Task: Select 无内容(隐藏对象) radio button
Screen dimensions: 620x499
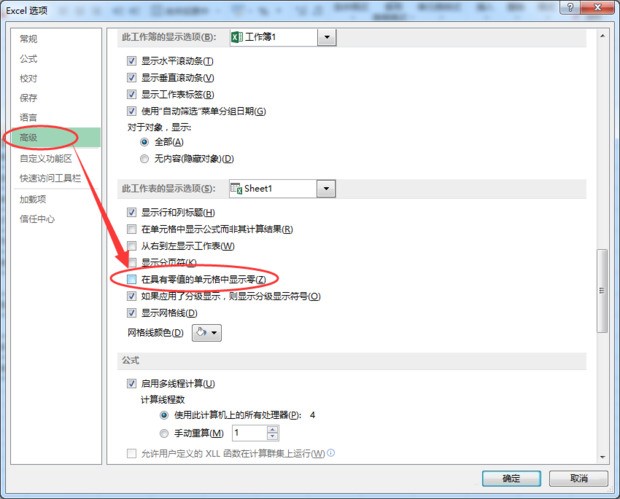Action: 144,159
